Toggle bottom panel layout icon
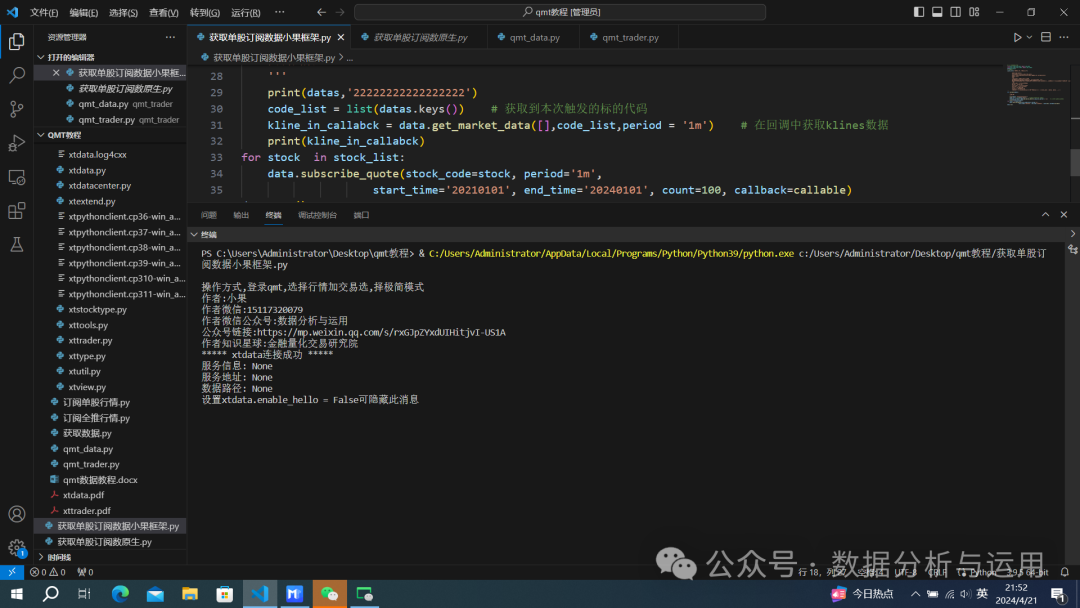1080x608 pixels. coord(937,12)
